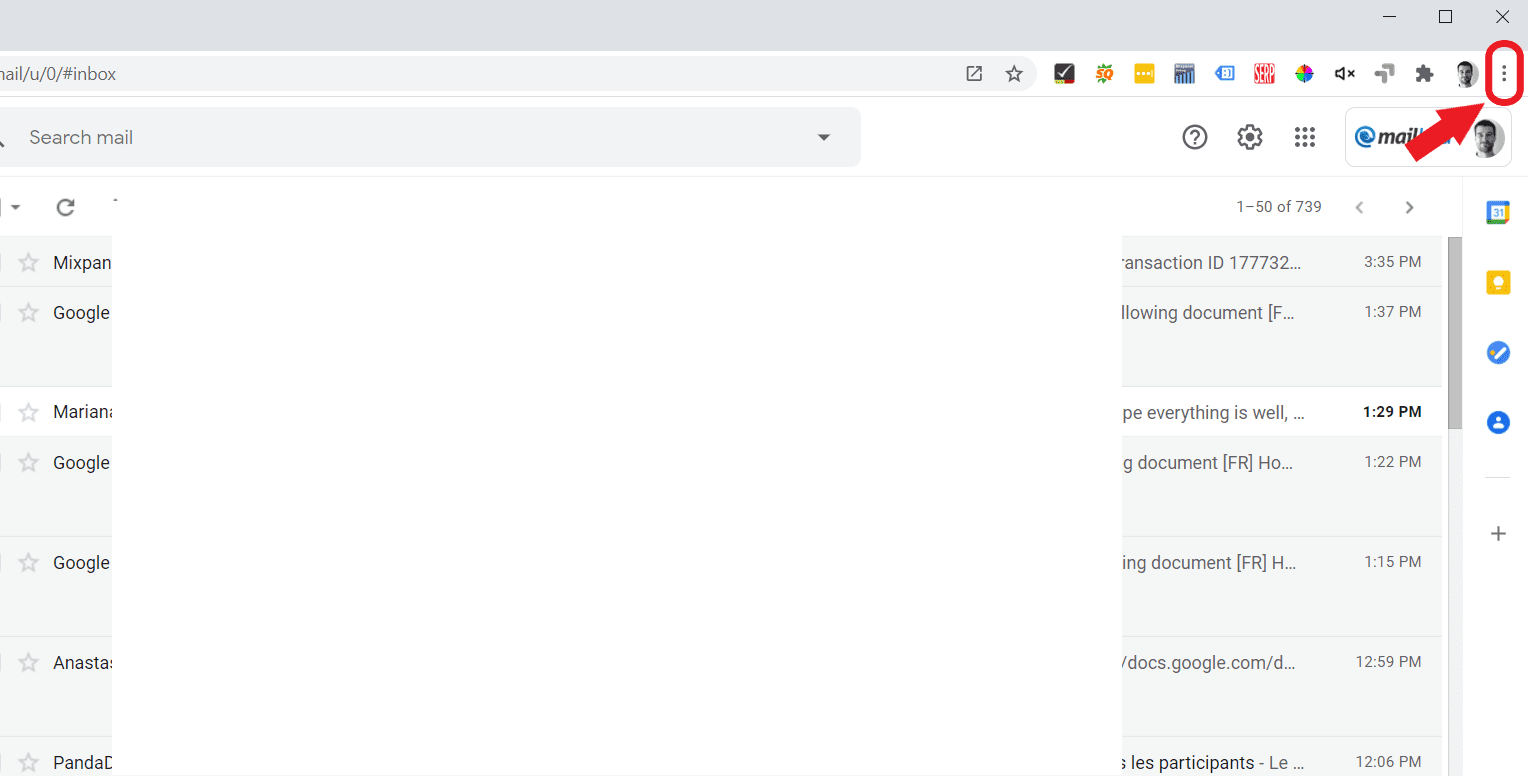
Task: Click the mute-tab speaker extension icon
Action: tap(1345, 73)
